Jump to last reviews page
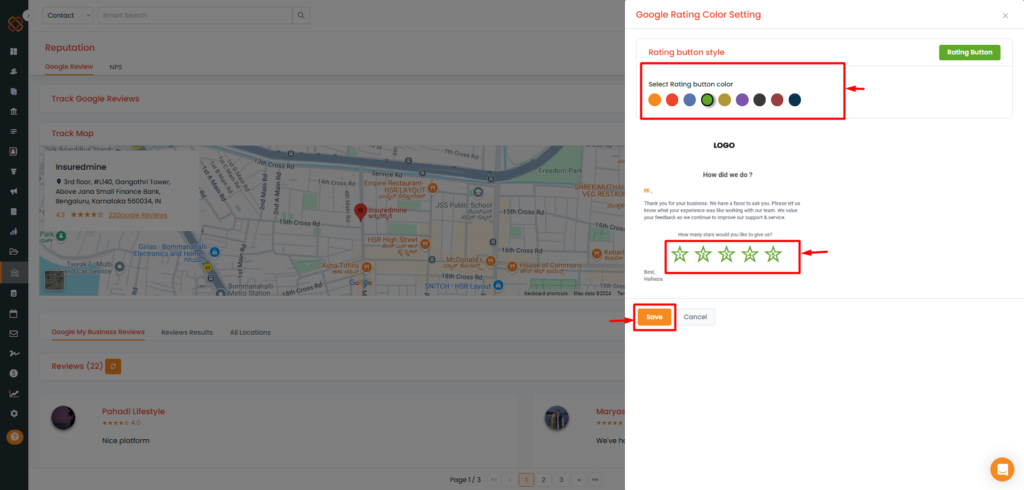The height and width of the screenshot is (490, 1024). (x=595, y=480)
